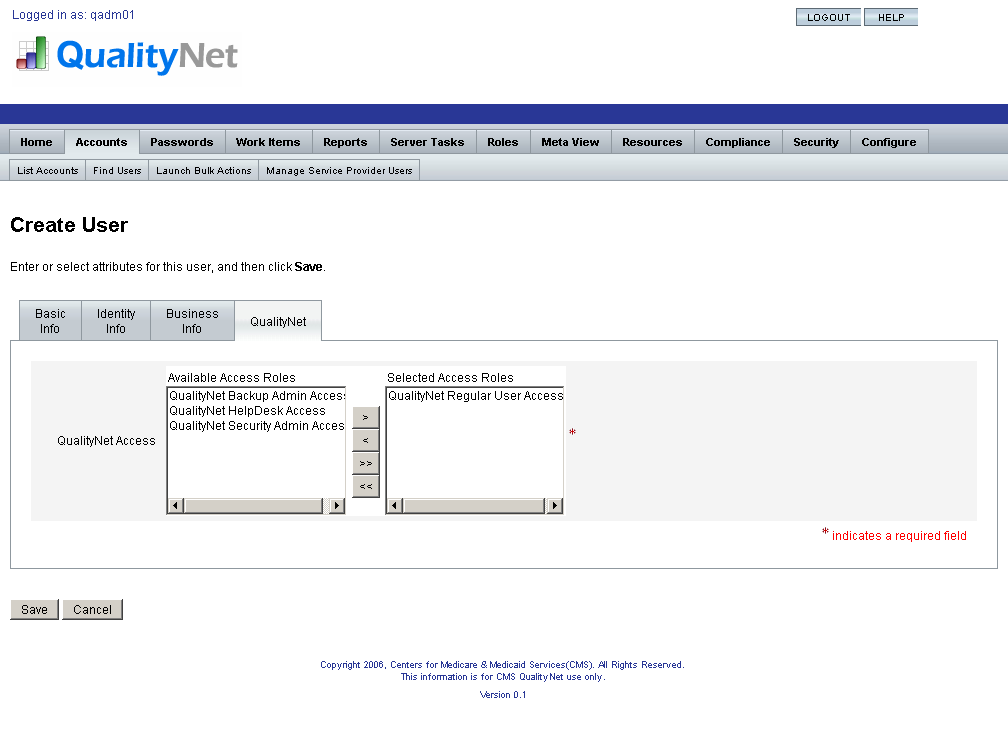Click 'Version 0.1' footer text
This screenshot has width=1008, height=731.
click(x=503, y=695)
